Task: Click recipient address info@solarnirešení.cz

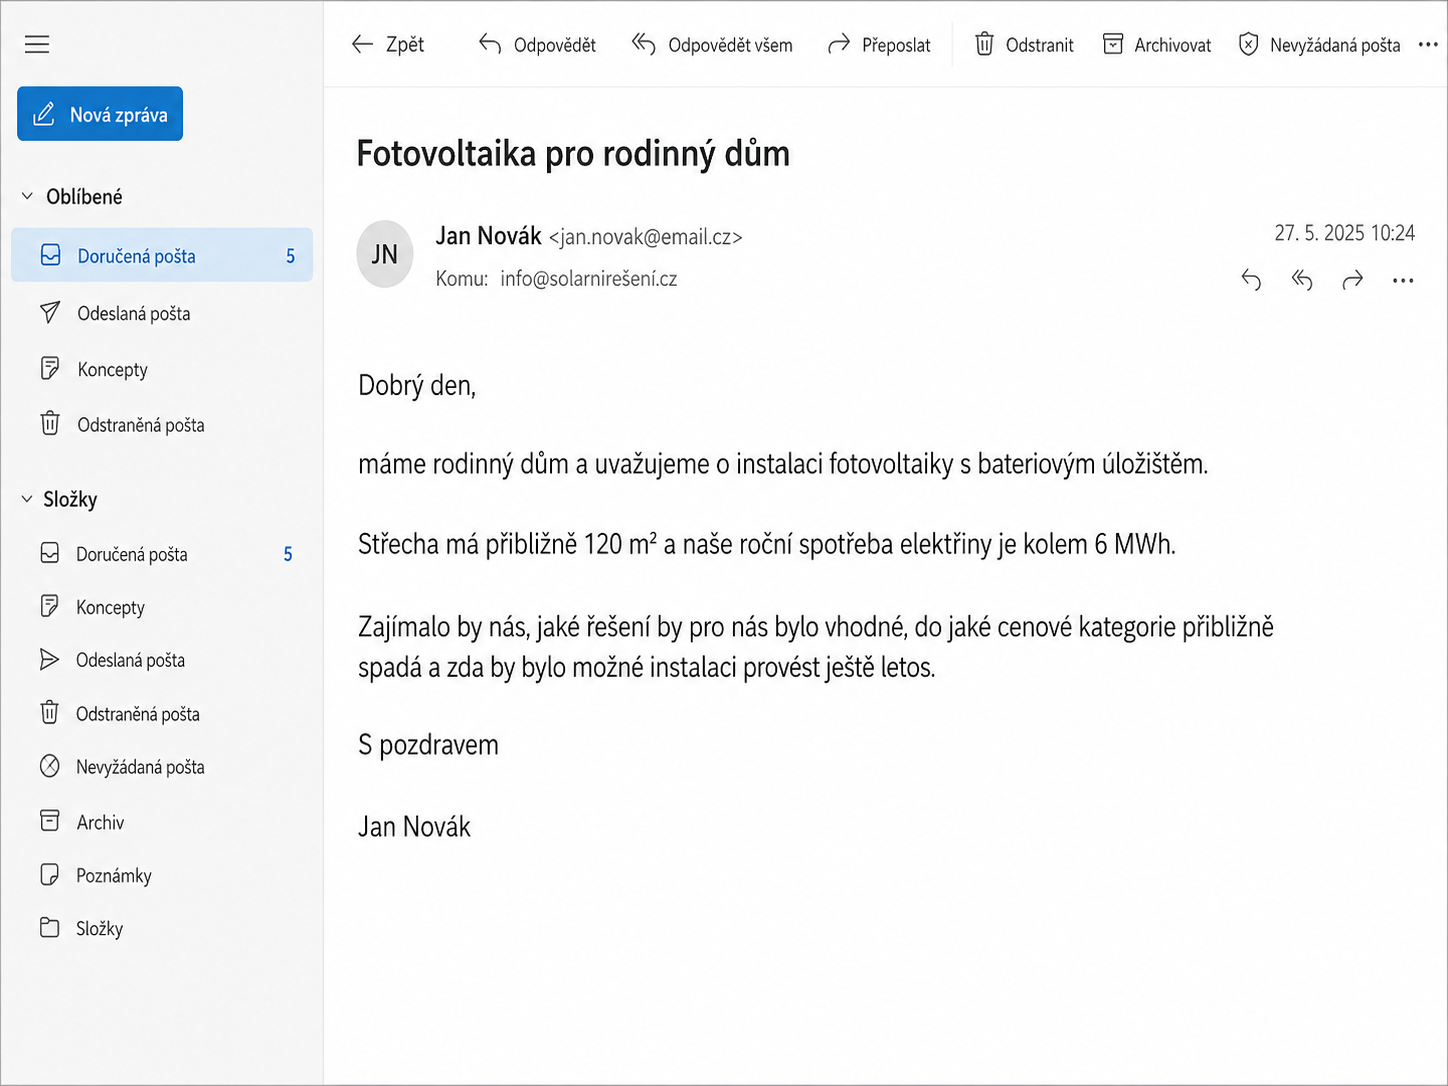Action: 589,279
